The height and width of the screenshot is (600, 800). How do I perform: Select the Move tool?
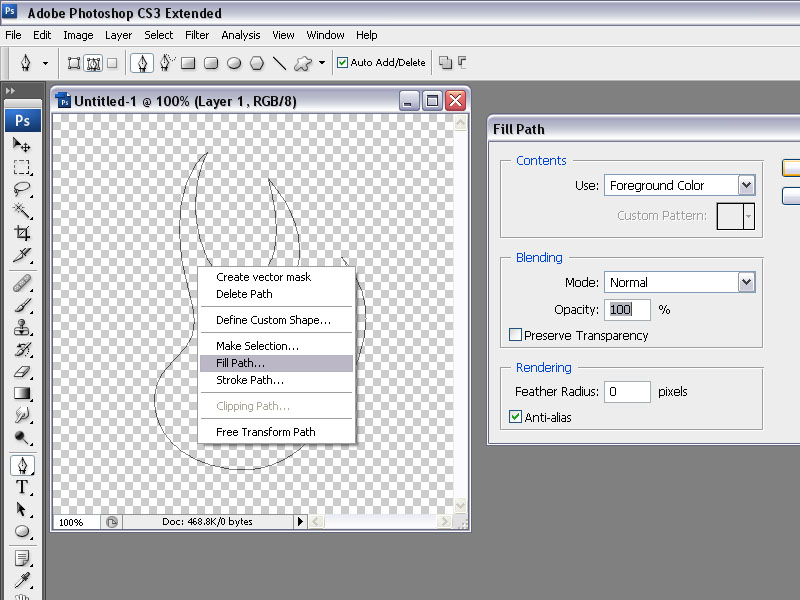click(x=21, y=145)
